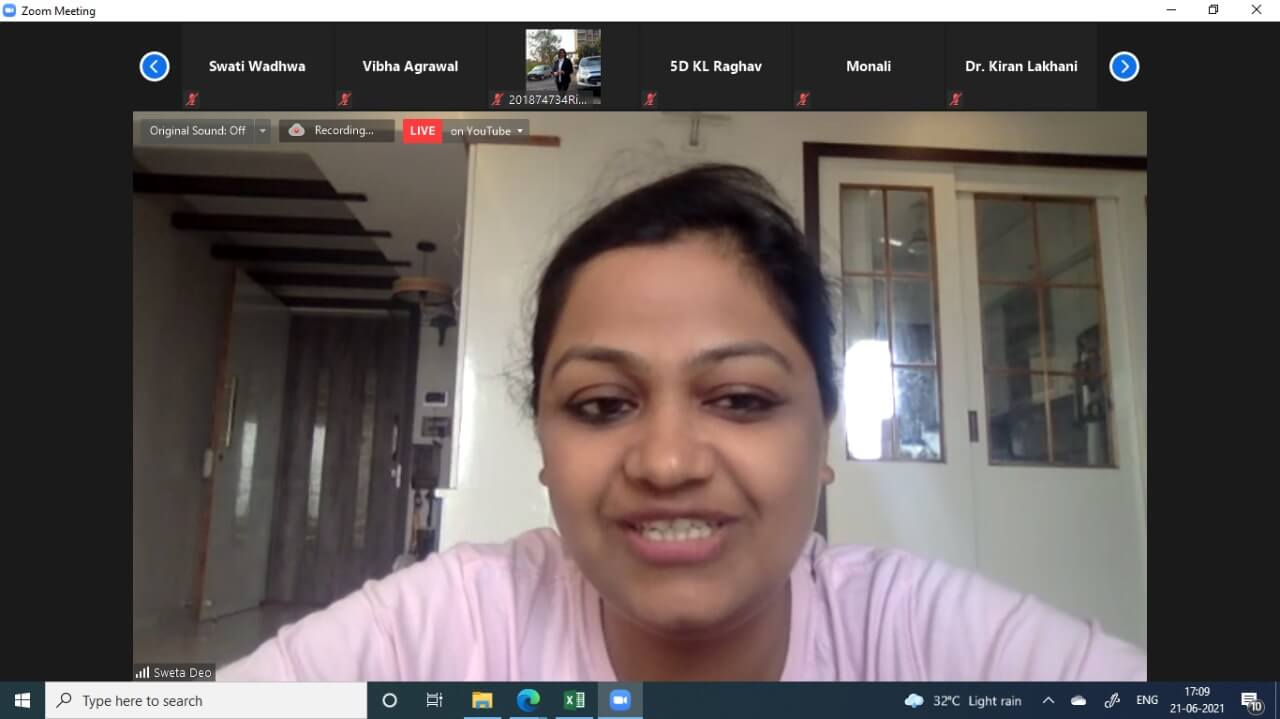Viewport: 1280px width, 719px height.
Task: Select the 5D KL Raghav tile
Action: [716, 67]
